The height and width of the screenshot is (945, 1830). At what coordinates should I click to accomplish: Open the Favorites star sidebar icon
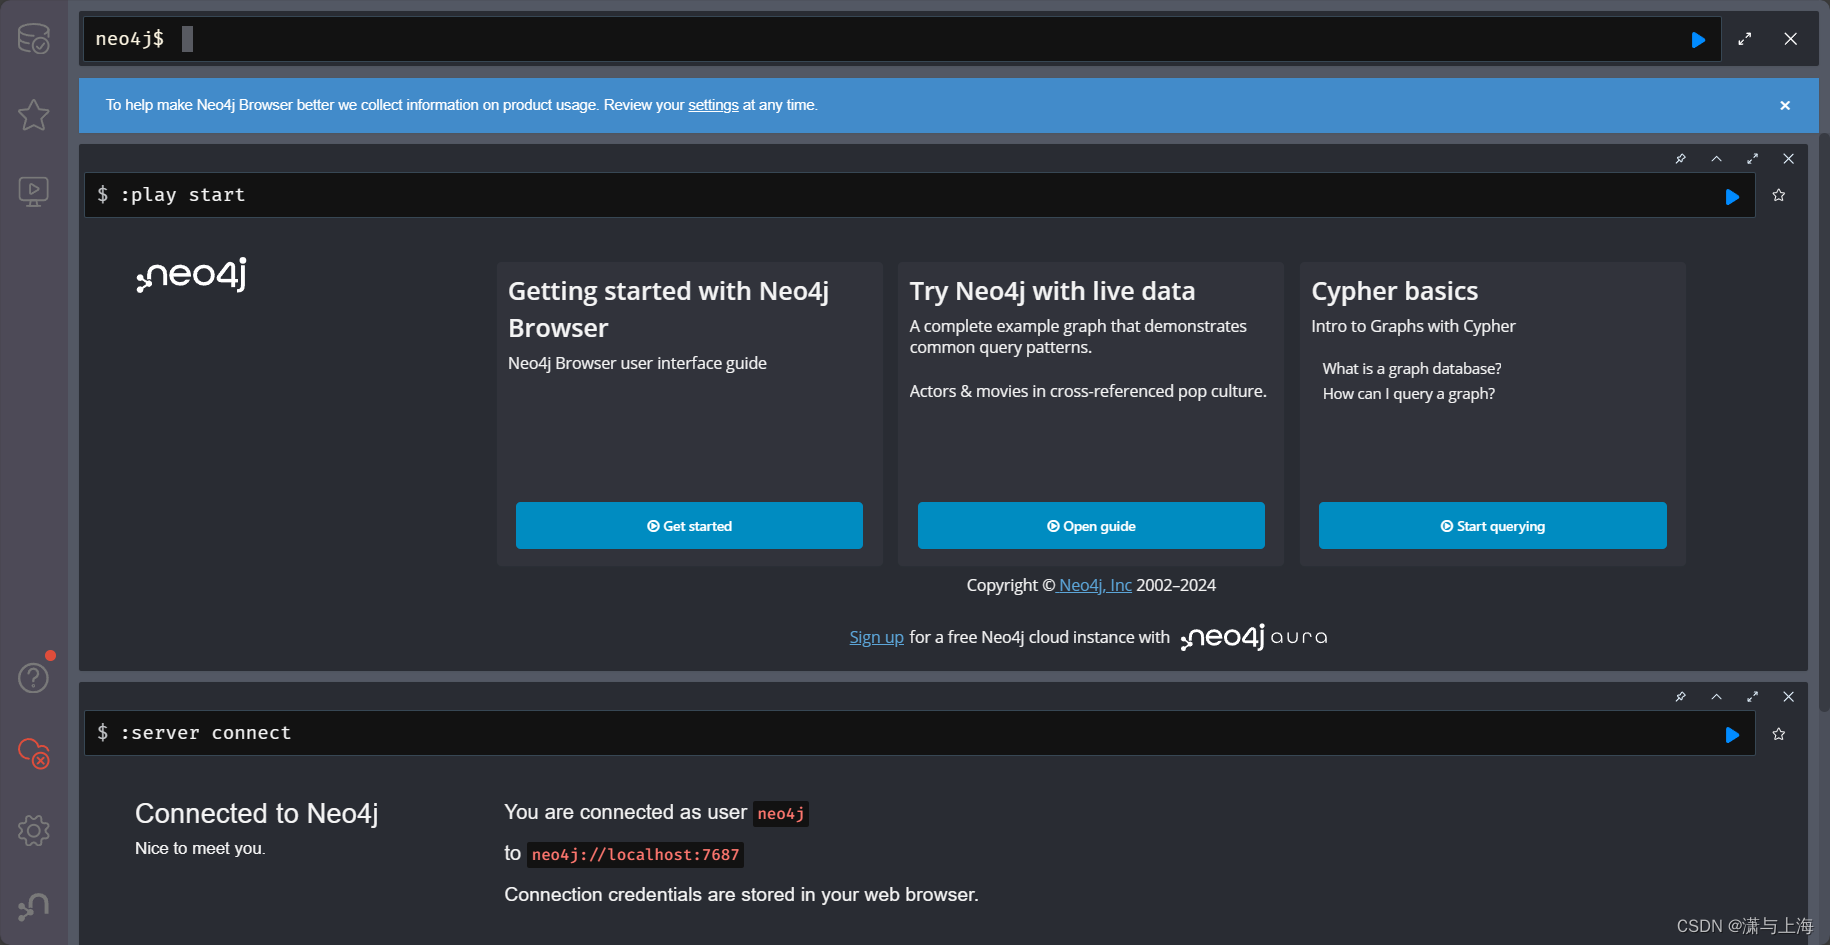tap(34, 115)
